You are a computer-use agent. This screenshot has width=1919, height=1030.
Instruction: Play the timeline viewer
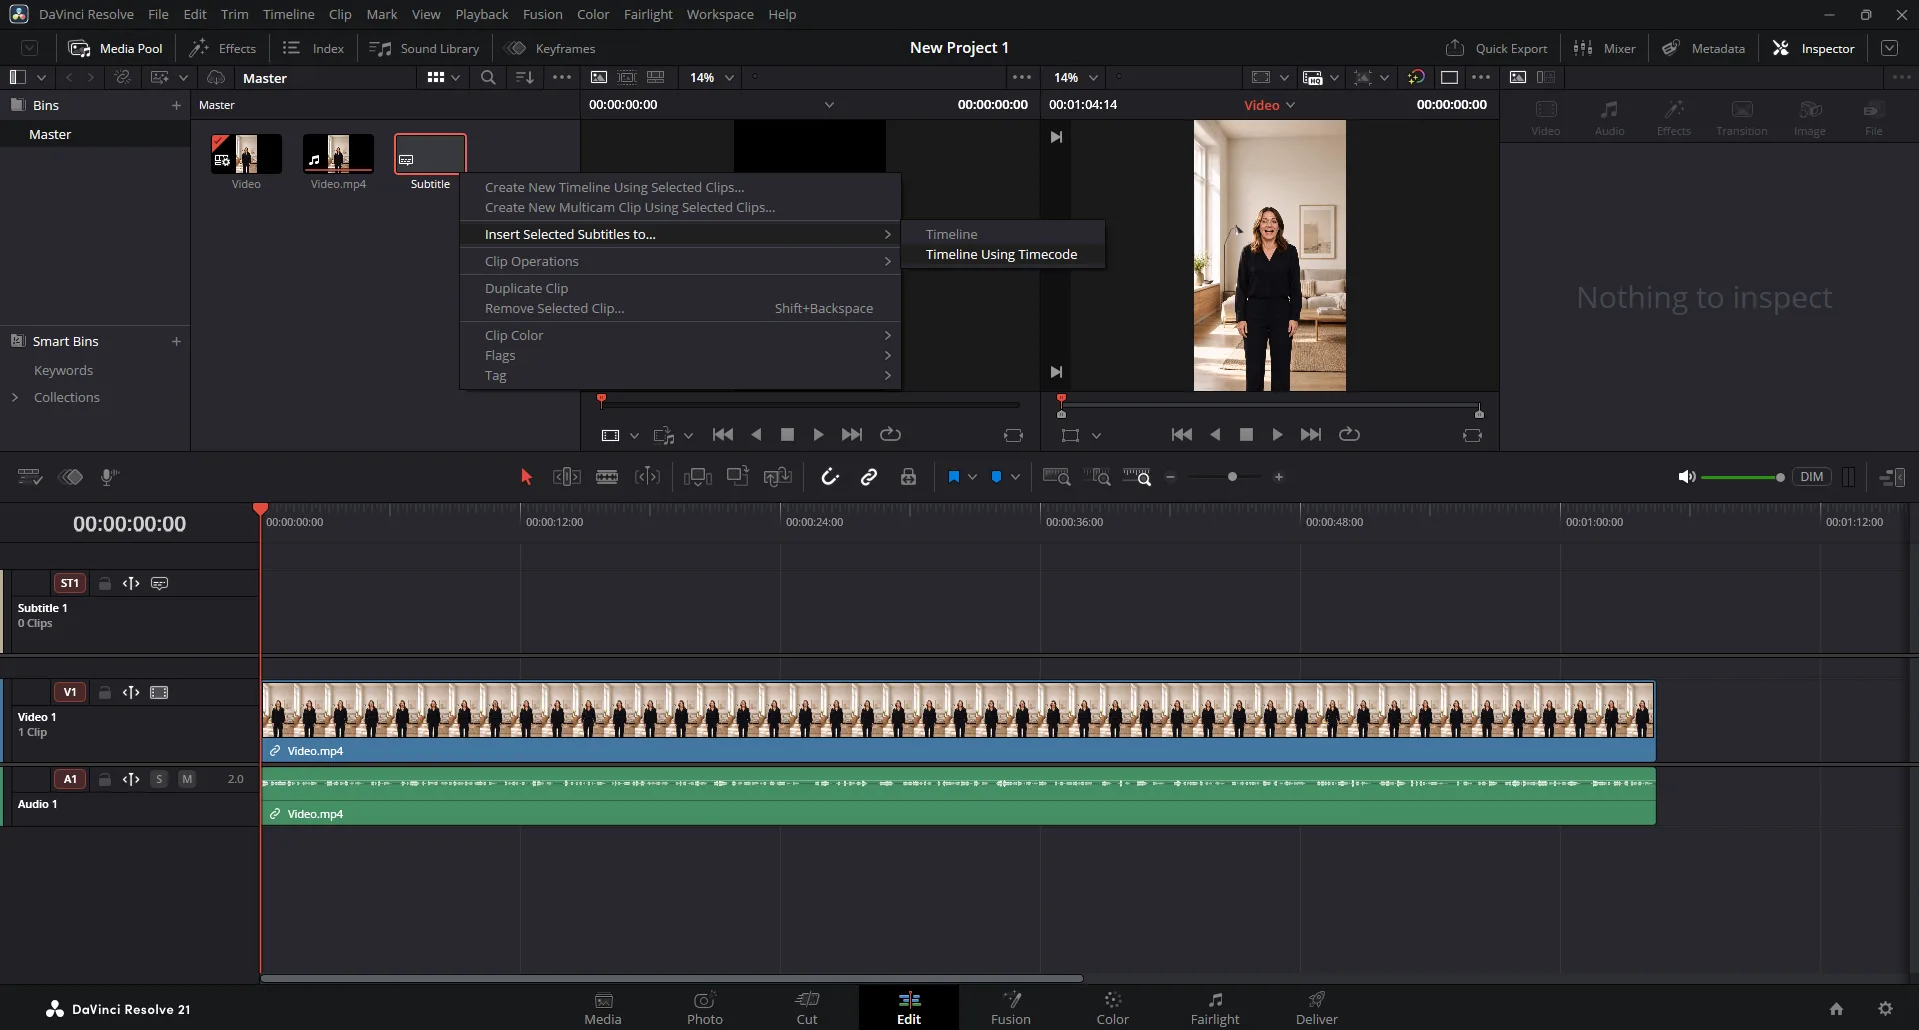pyautogui.click(x=1277, y=434)
